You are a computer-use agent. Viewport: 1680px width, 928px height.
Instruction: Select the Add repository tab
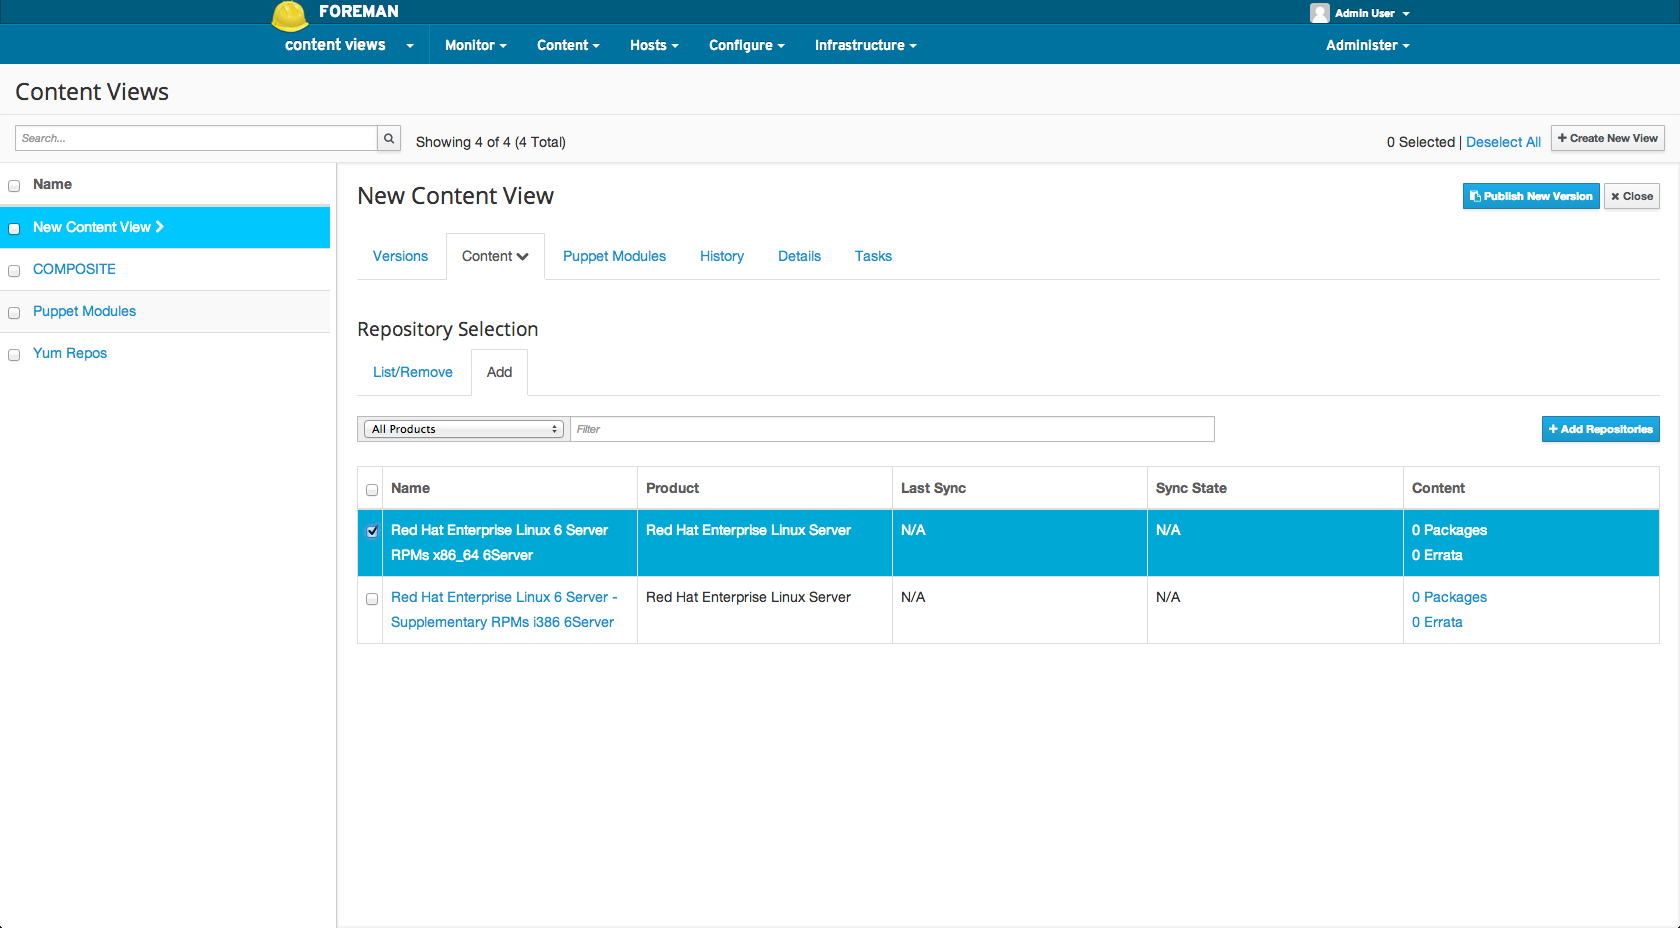point(499,372)
